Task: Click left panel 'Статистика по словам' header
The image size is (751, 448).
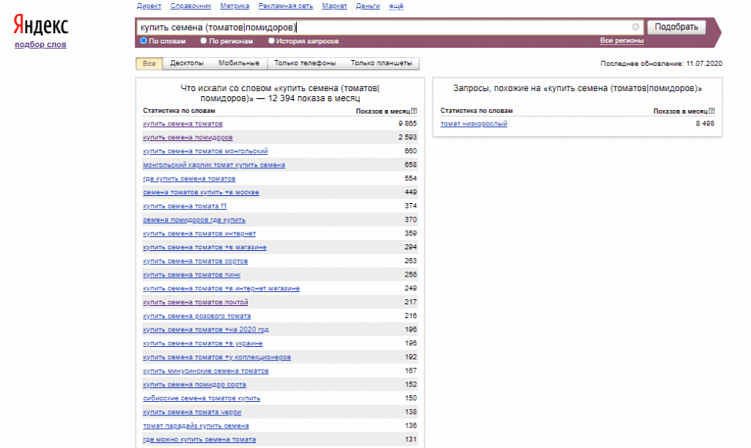Action: 179,111
